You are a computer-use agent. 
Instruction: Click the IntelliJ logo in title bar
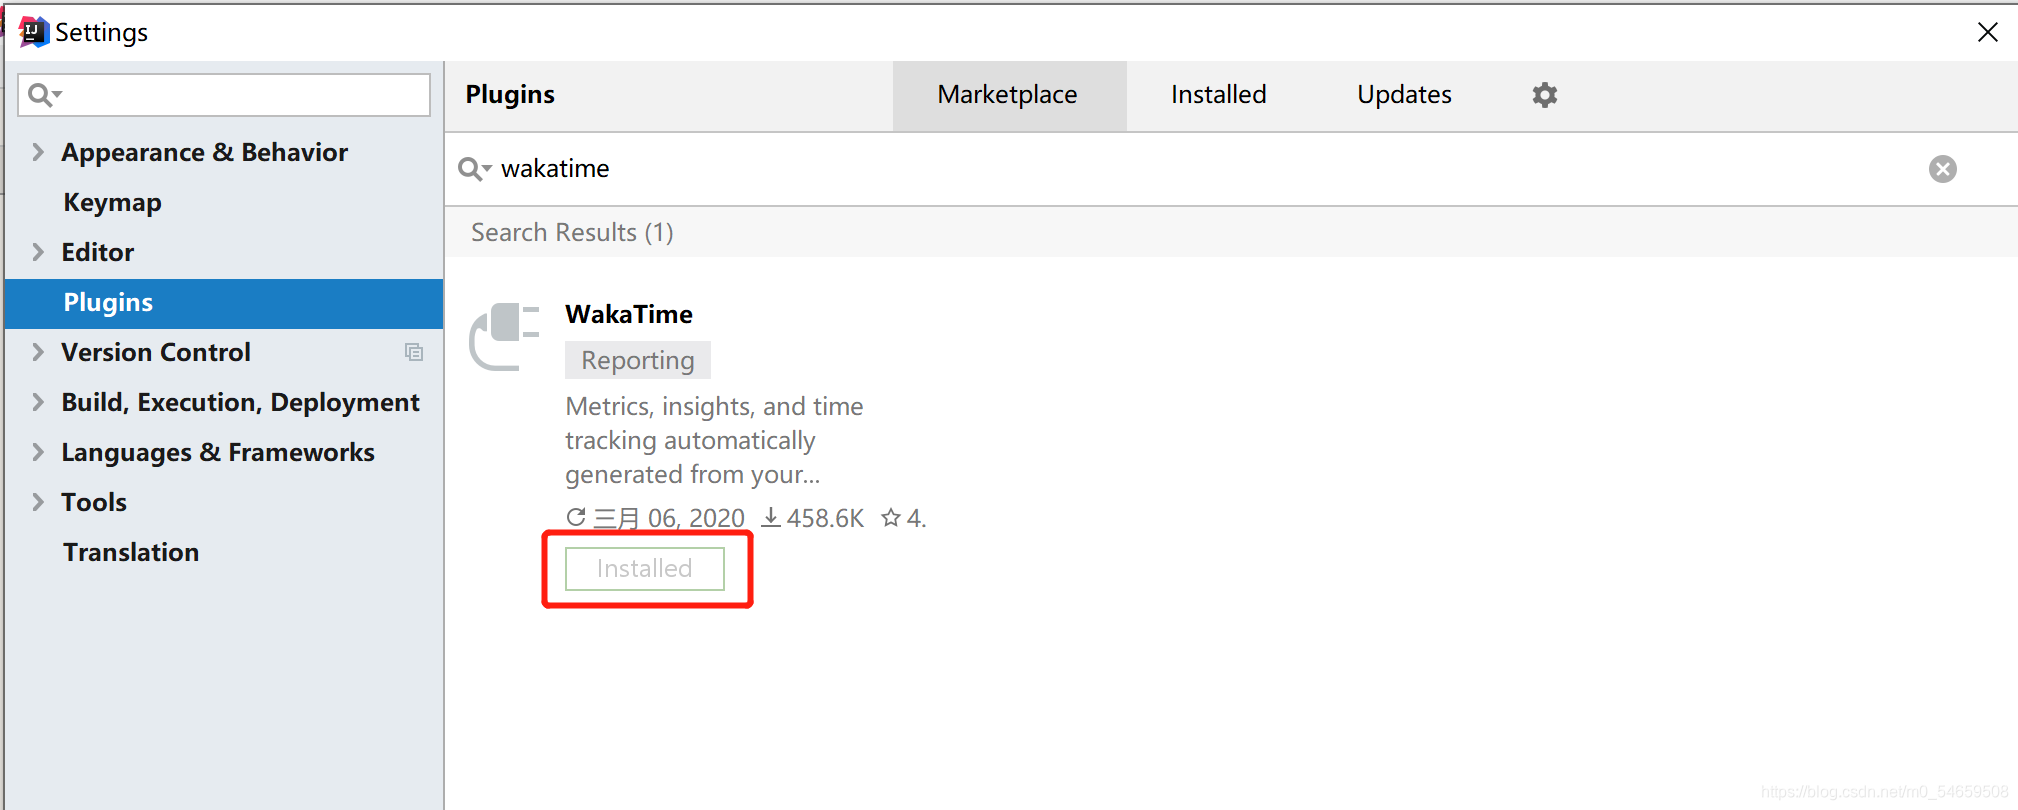pyautogui.click(x=33, y=32)
